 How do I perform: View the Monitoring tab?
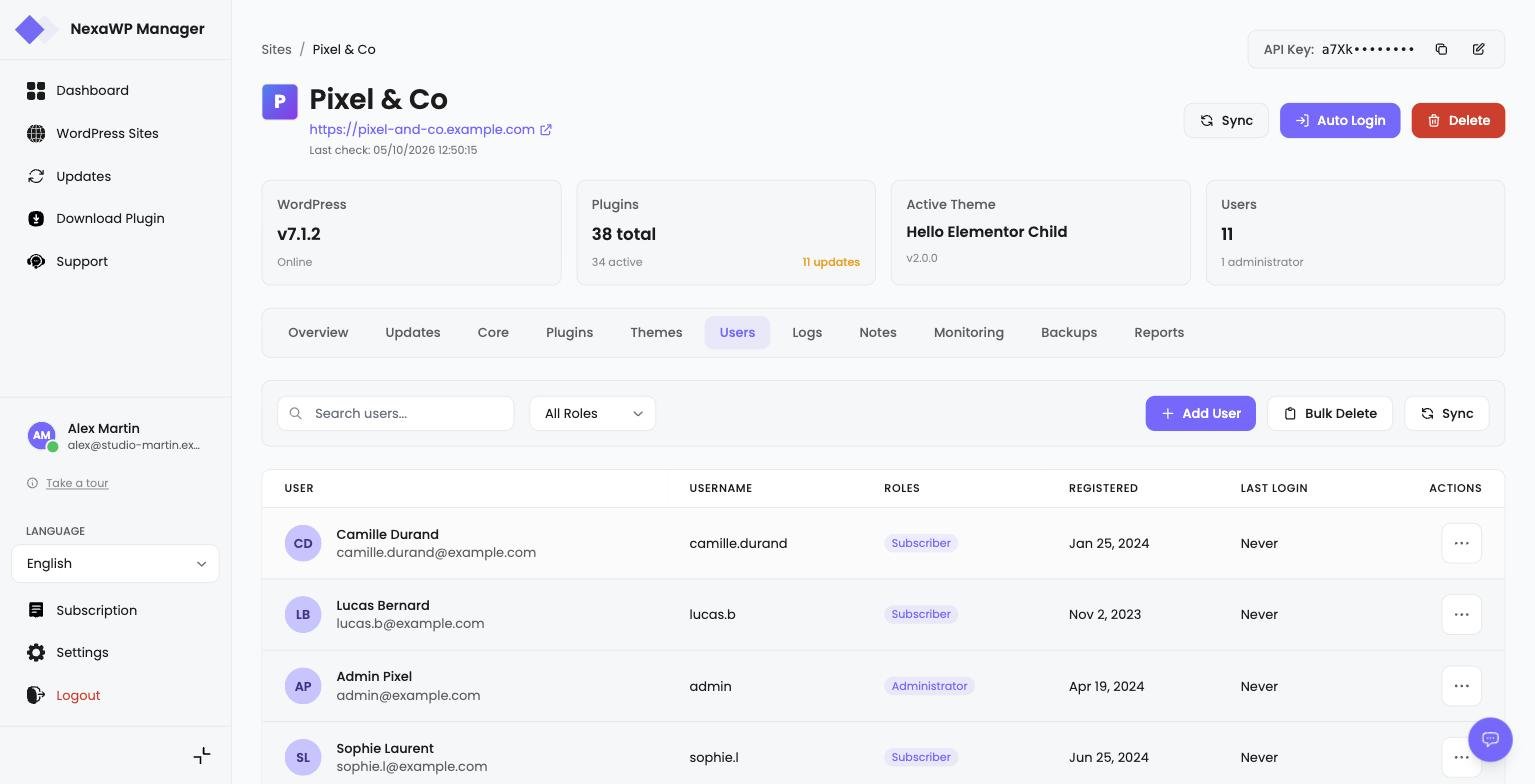[x=969, y=333]
